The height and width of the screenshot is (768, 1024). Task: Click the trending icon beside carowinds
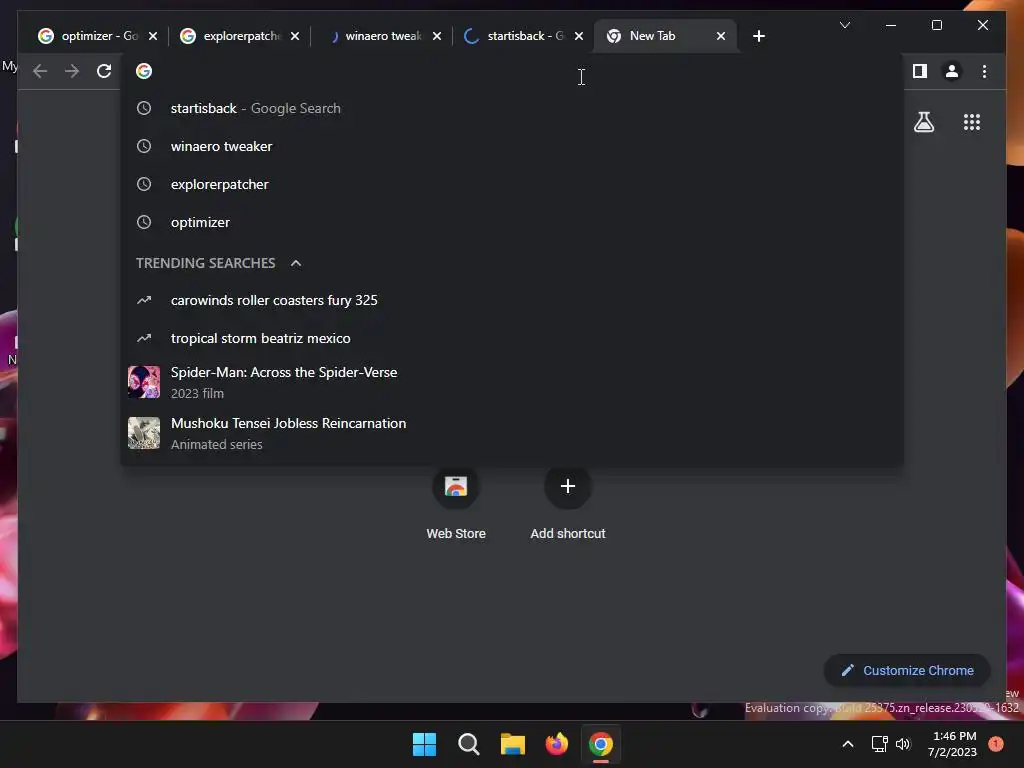(x=144, y=300)
